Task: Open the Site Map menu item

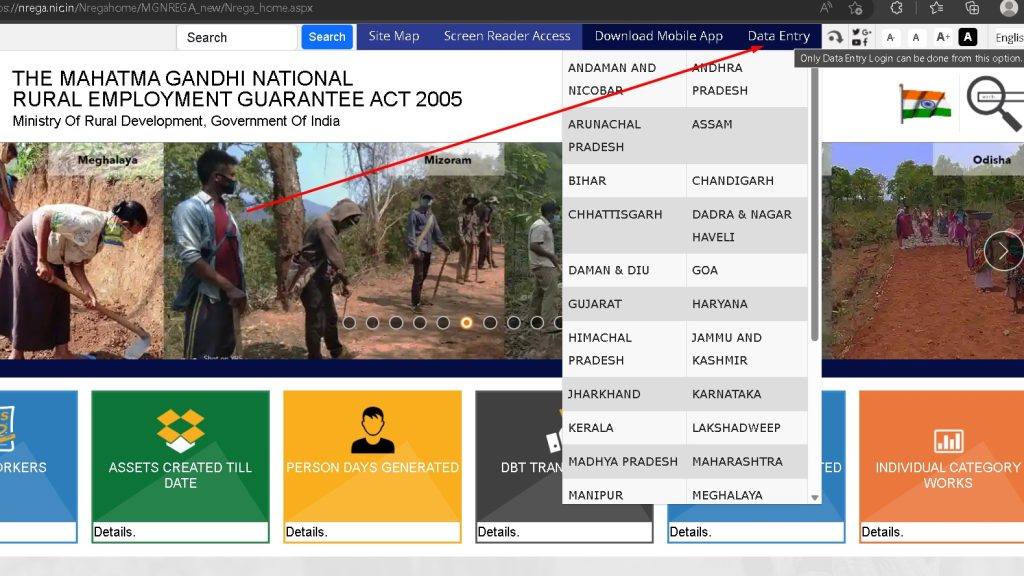Action: point(394,36)
